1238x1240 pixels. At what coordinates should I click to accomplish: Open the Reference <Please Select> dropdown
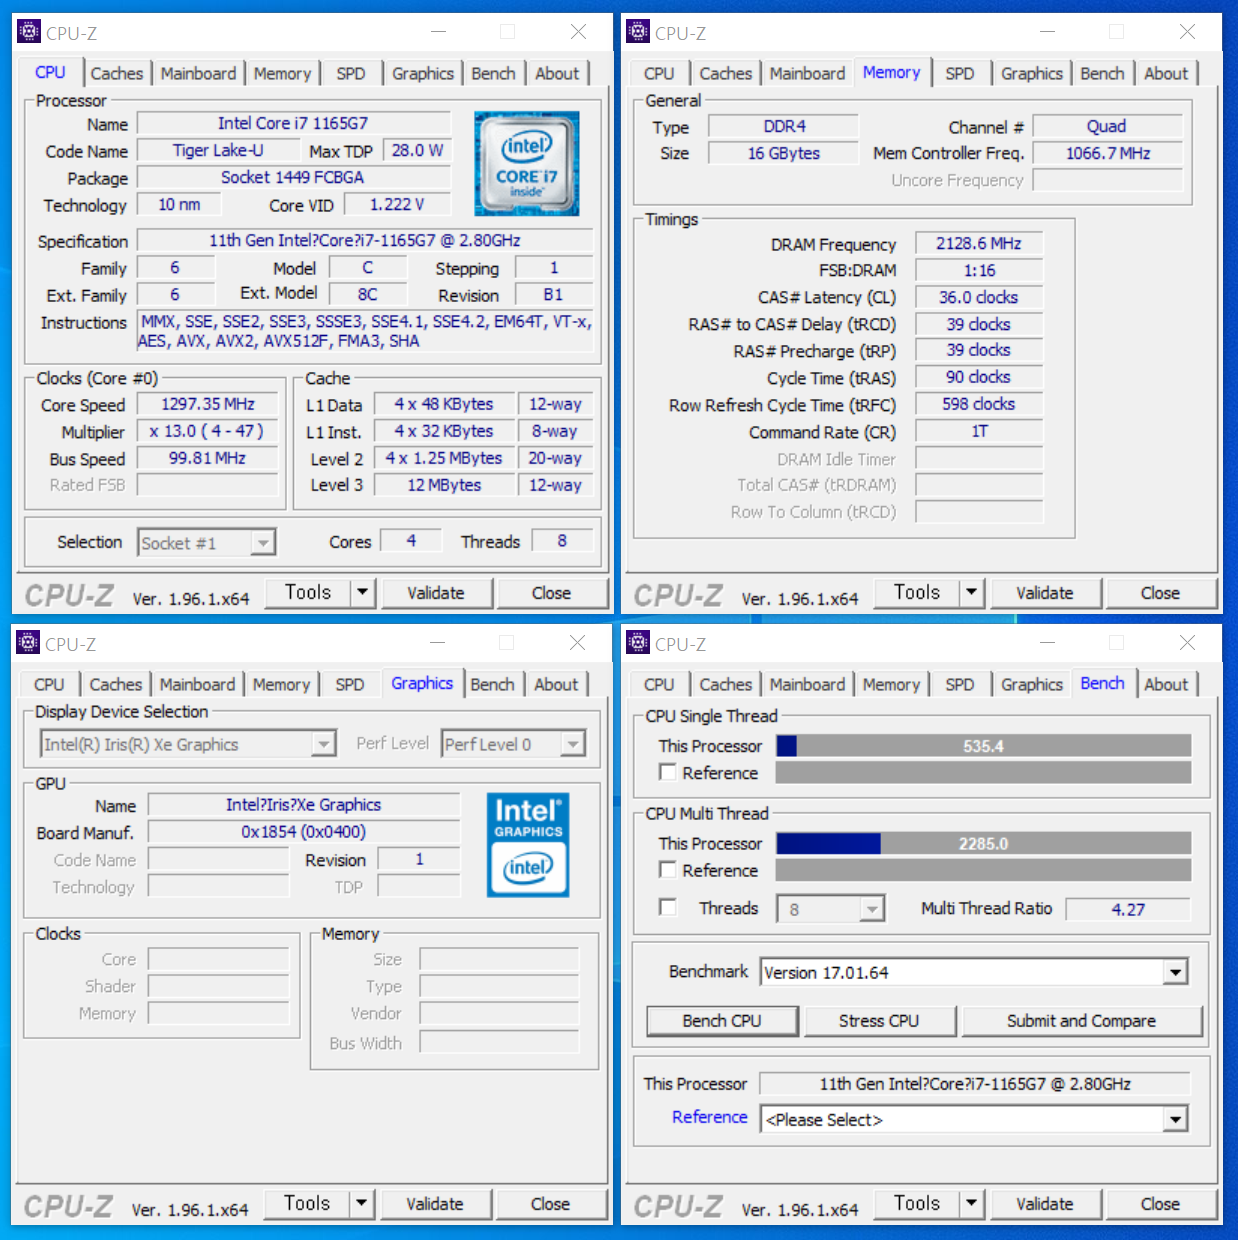[1176, 1119]
